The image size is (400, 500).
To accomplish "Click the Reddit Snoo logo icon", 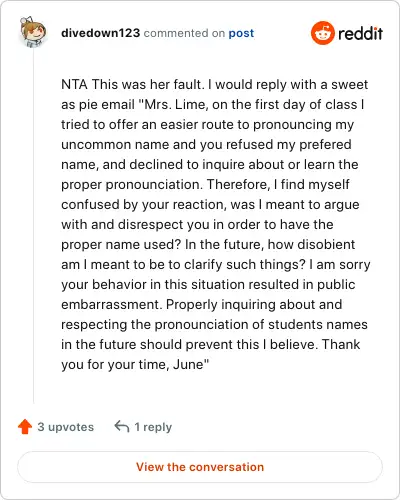I will [x=322, y=33].
